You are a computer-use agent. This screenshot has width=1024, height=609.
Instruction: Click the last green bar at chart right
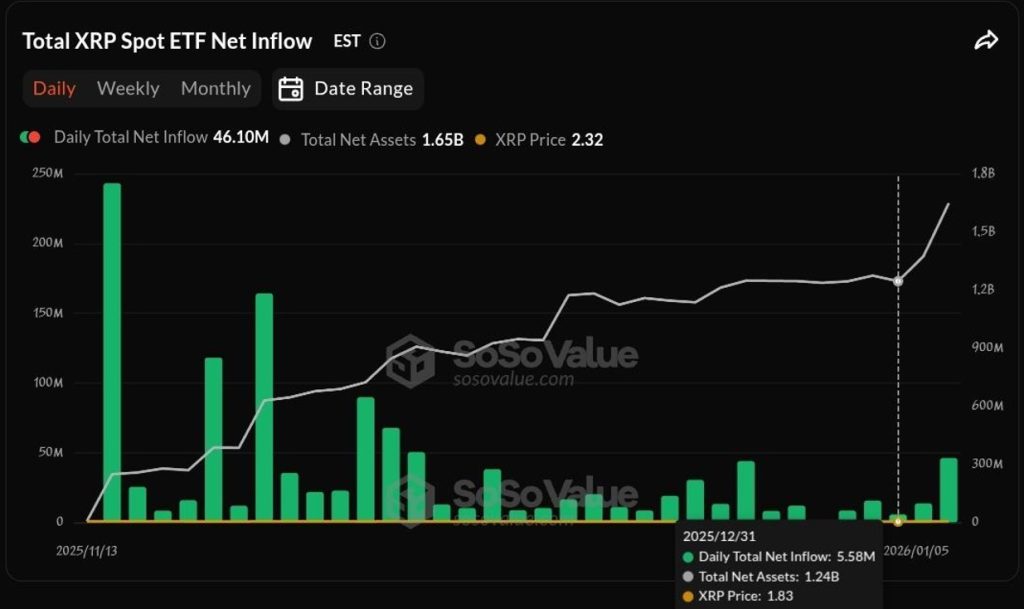948,490
